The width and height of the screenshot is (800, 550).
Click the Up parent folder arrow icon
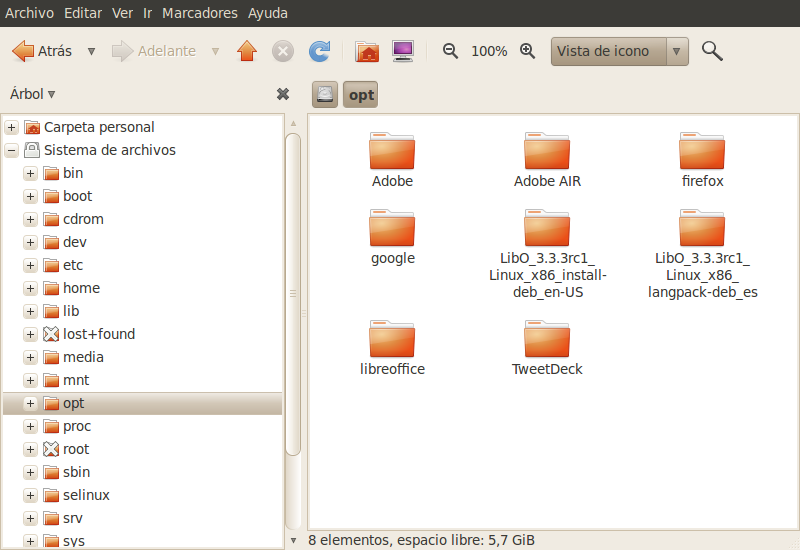pos(247,51)
